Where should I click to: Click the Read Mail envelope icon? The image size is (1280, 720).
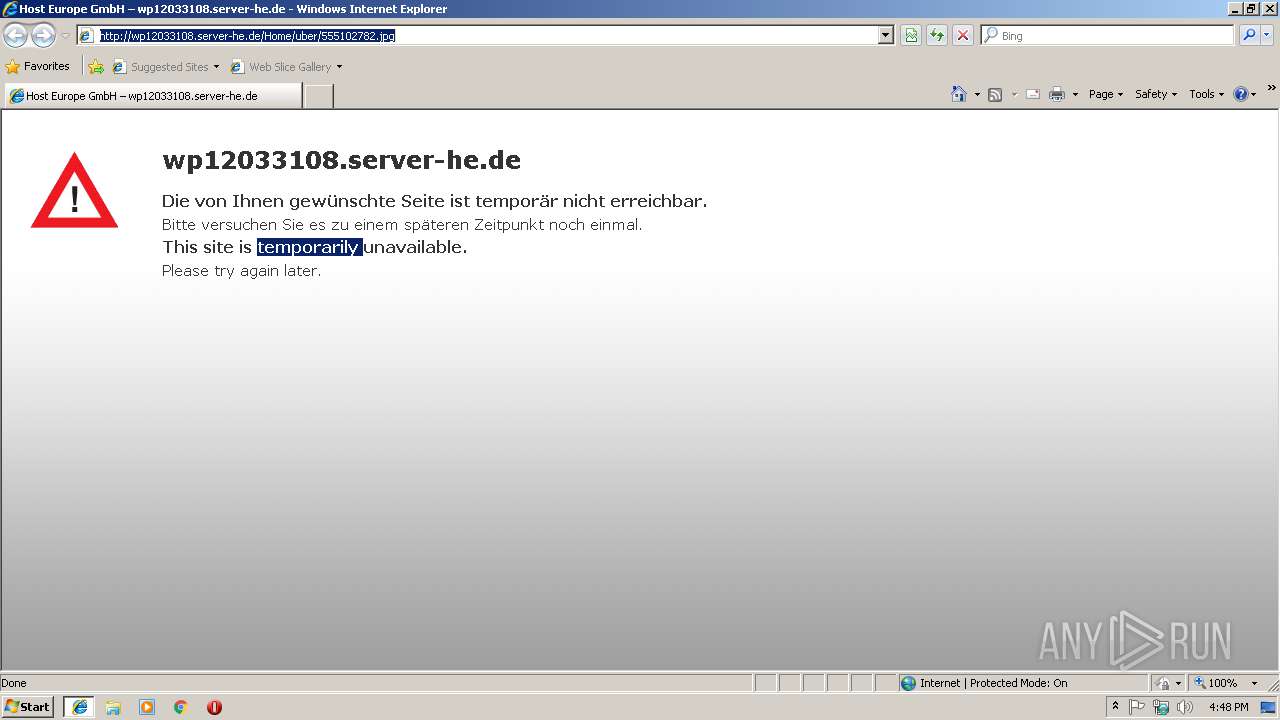(1033, 94)
